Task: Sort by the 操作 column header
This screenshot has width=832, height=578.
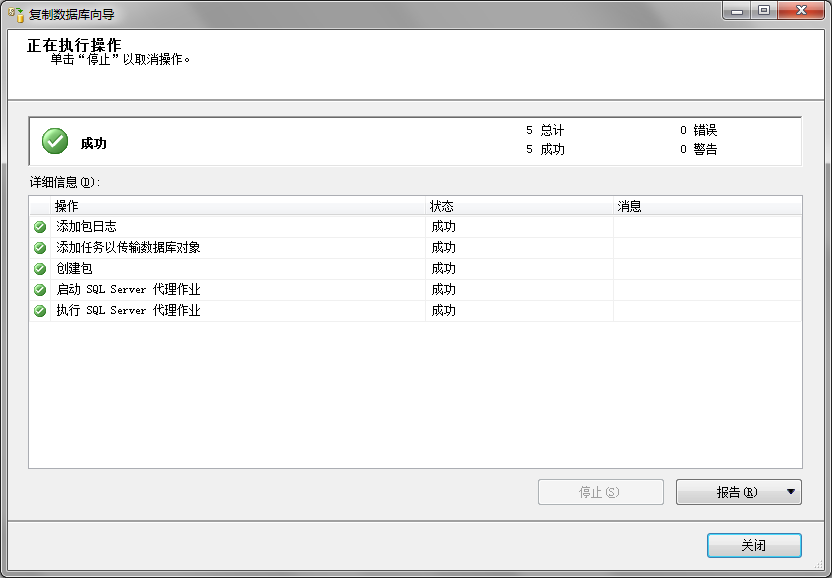Action: tap(238, 206)
